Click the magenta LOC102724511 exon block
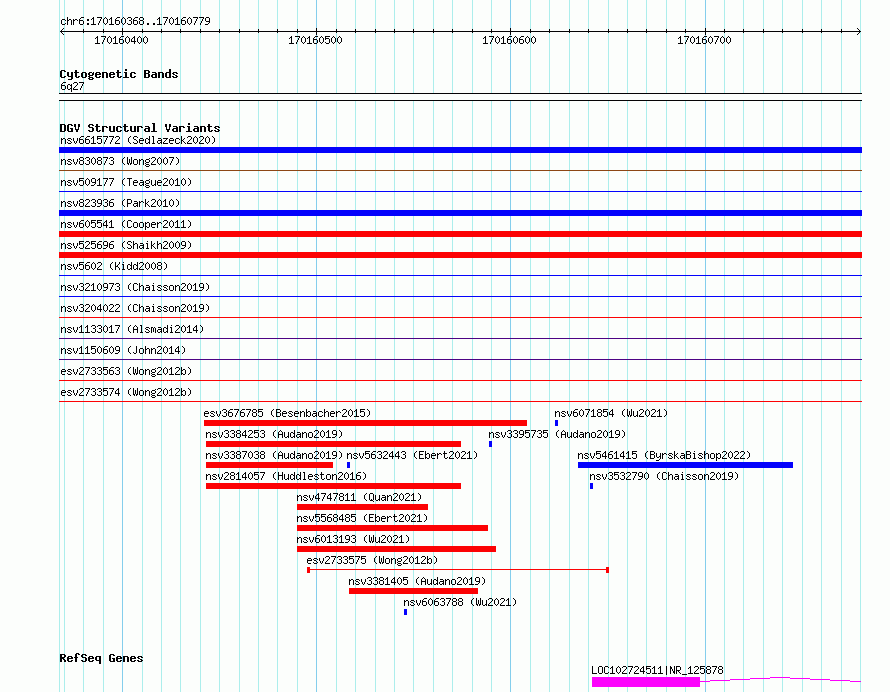 pyautogui.click(x=646, y=682)
